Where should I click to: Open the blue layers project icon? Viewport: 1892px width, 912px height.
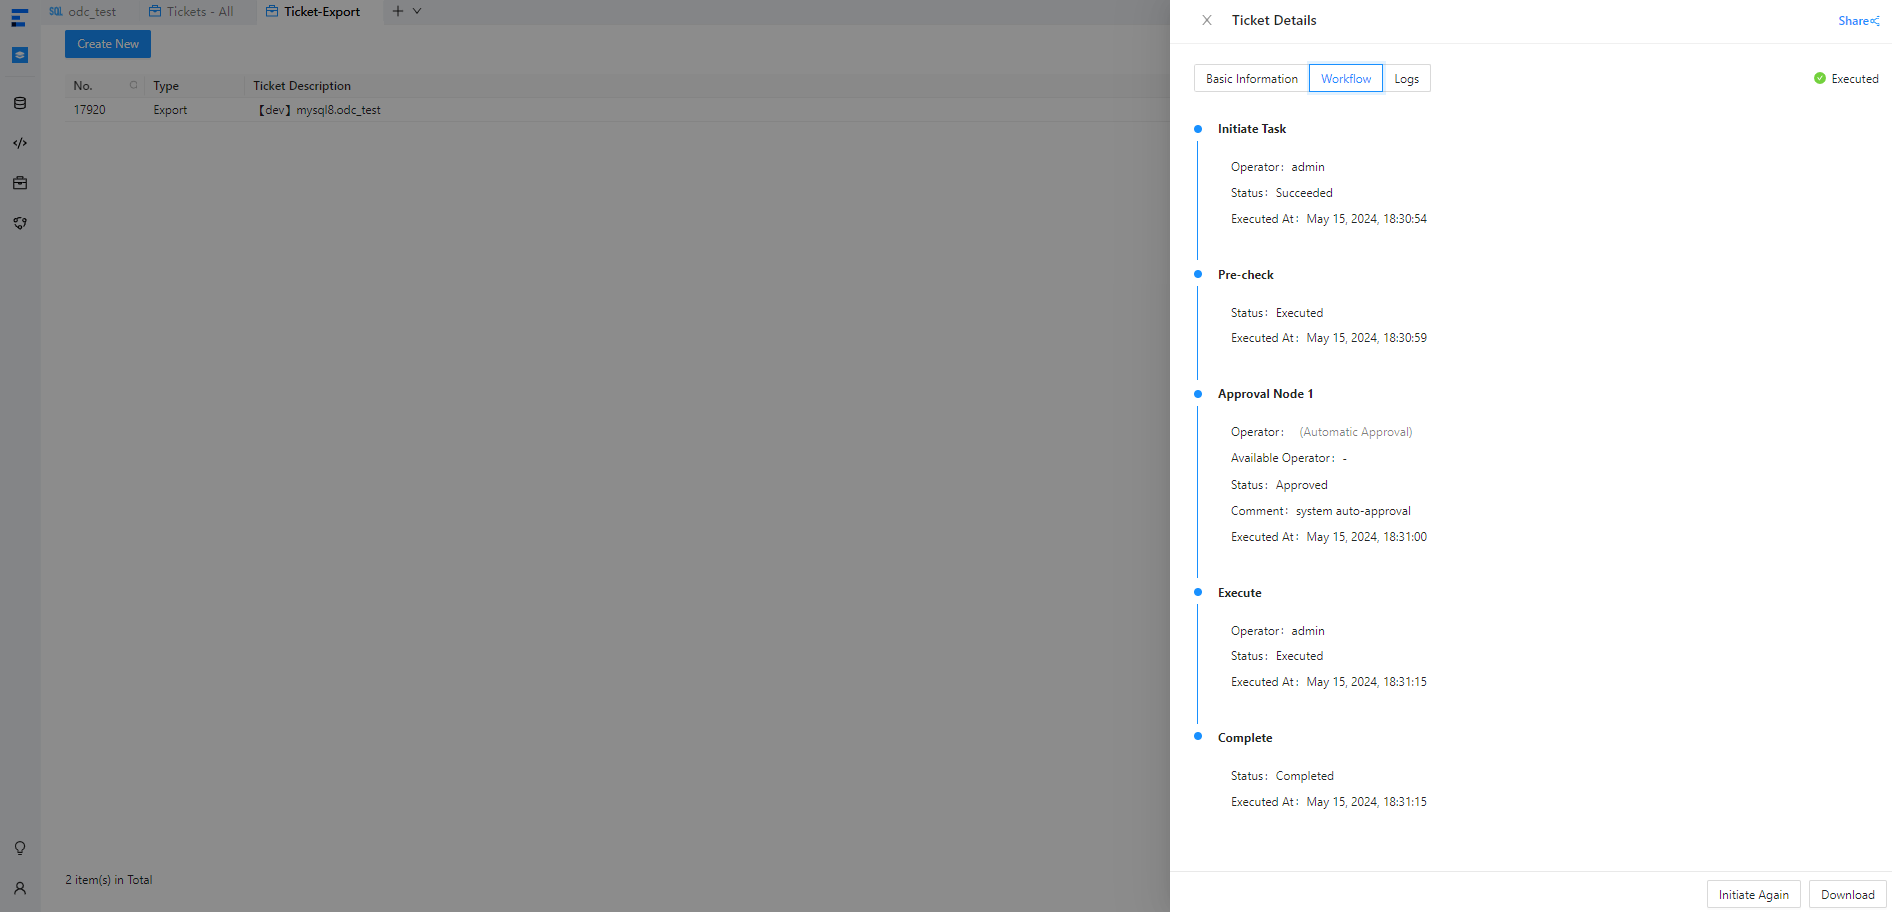(20, 55)
